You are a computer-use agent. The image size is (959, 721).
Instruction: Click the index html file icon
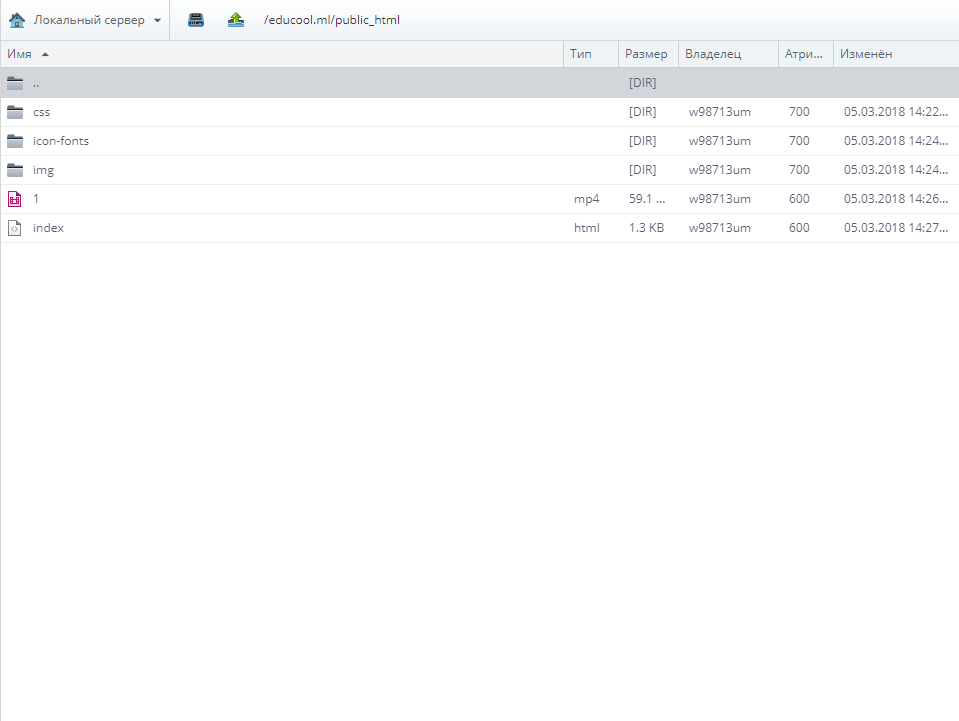(x=15, y=228)
